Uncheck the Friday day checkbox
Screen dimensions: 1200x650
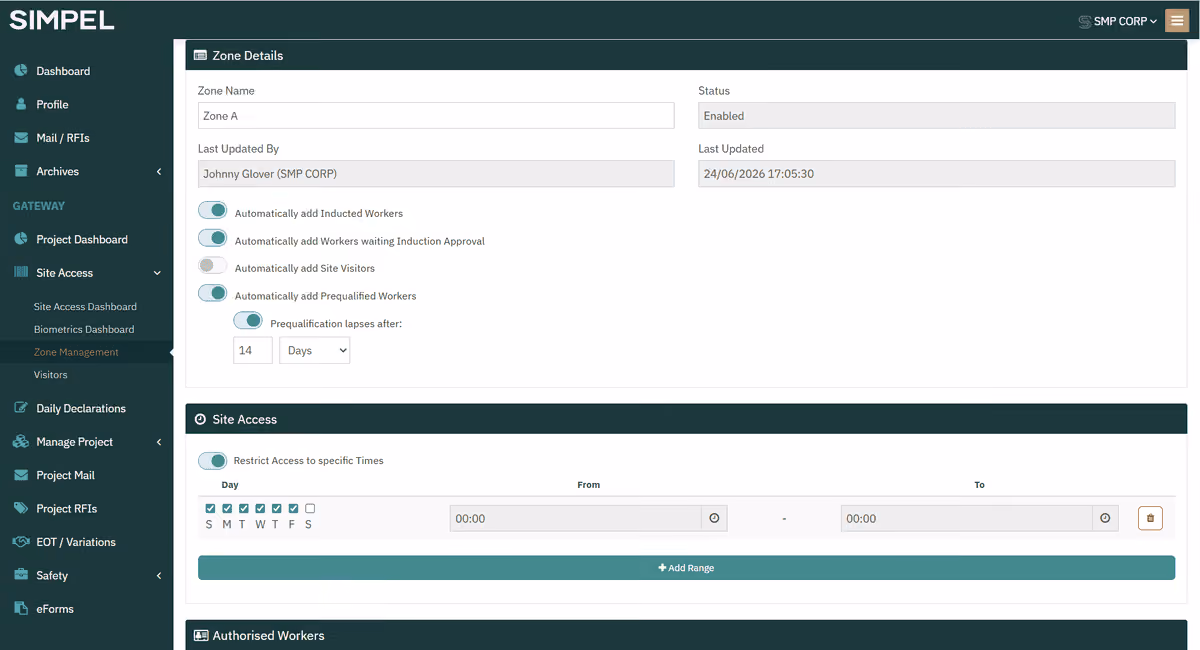pyautogui.click(x=293, y=509)
